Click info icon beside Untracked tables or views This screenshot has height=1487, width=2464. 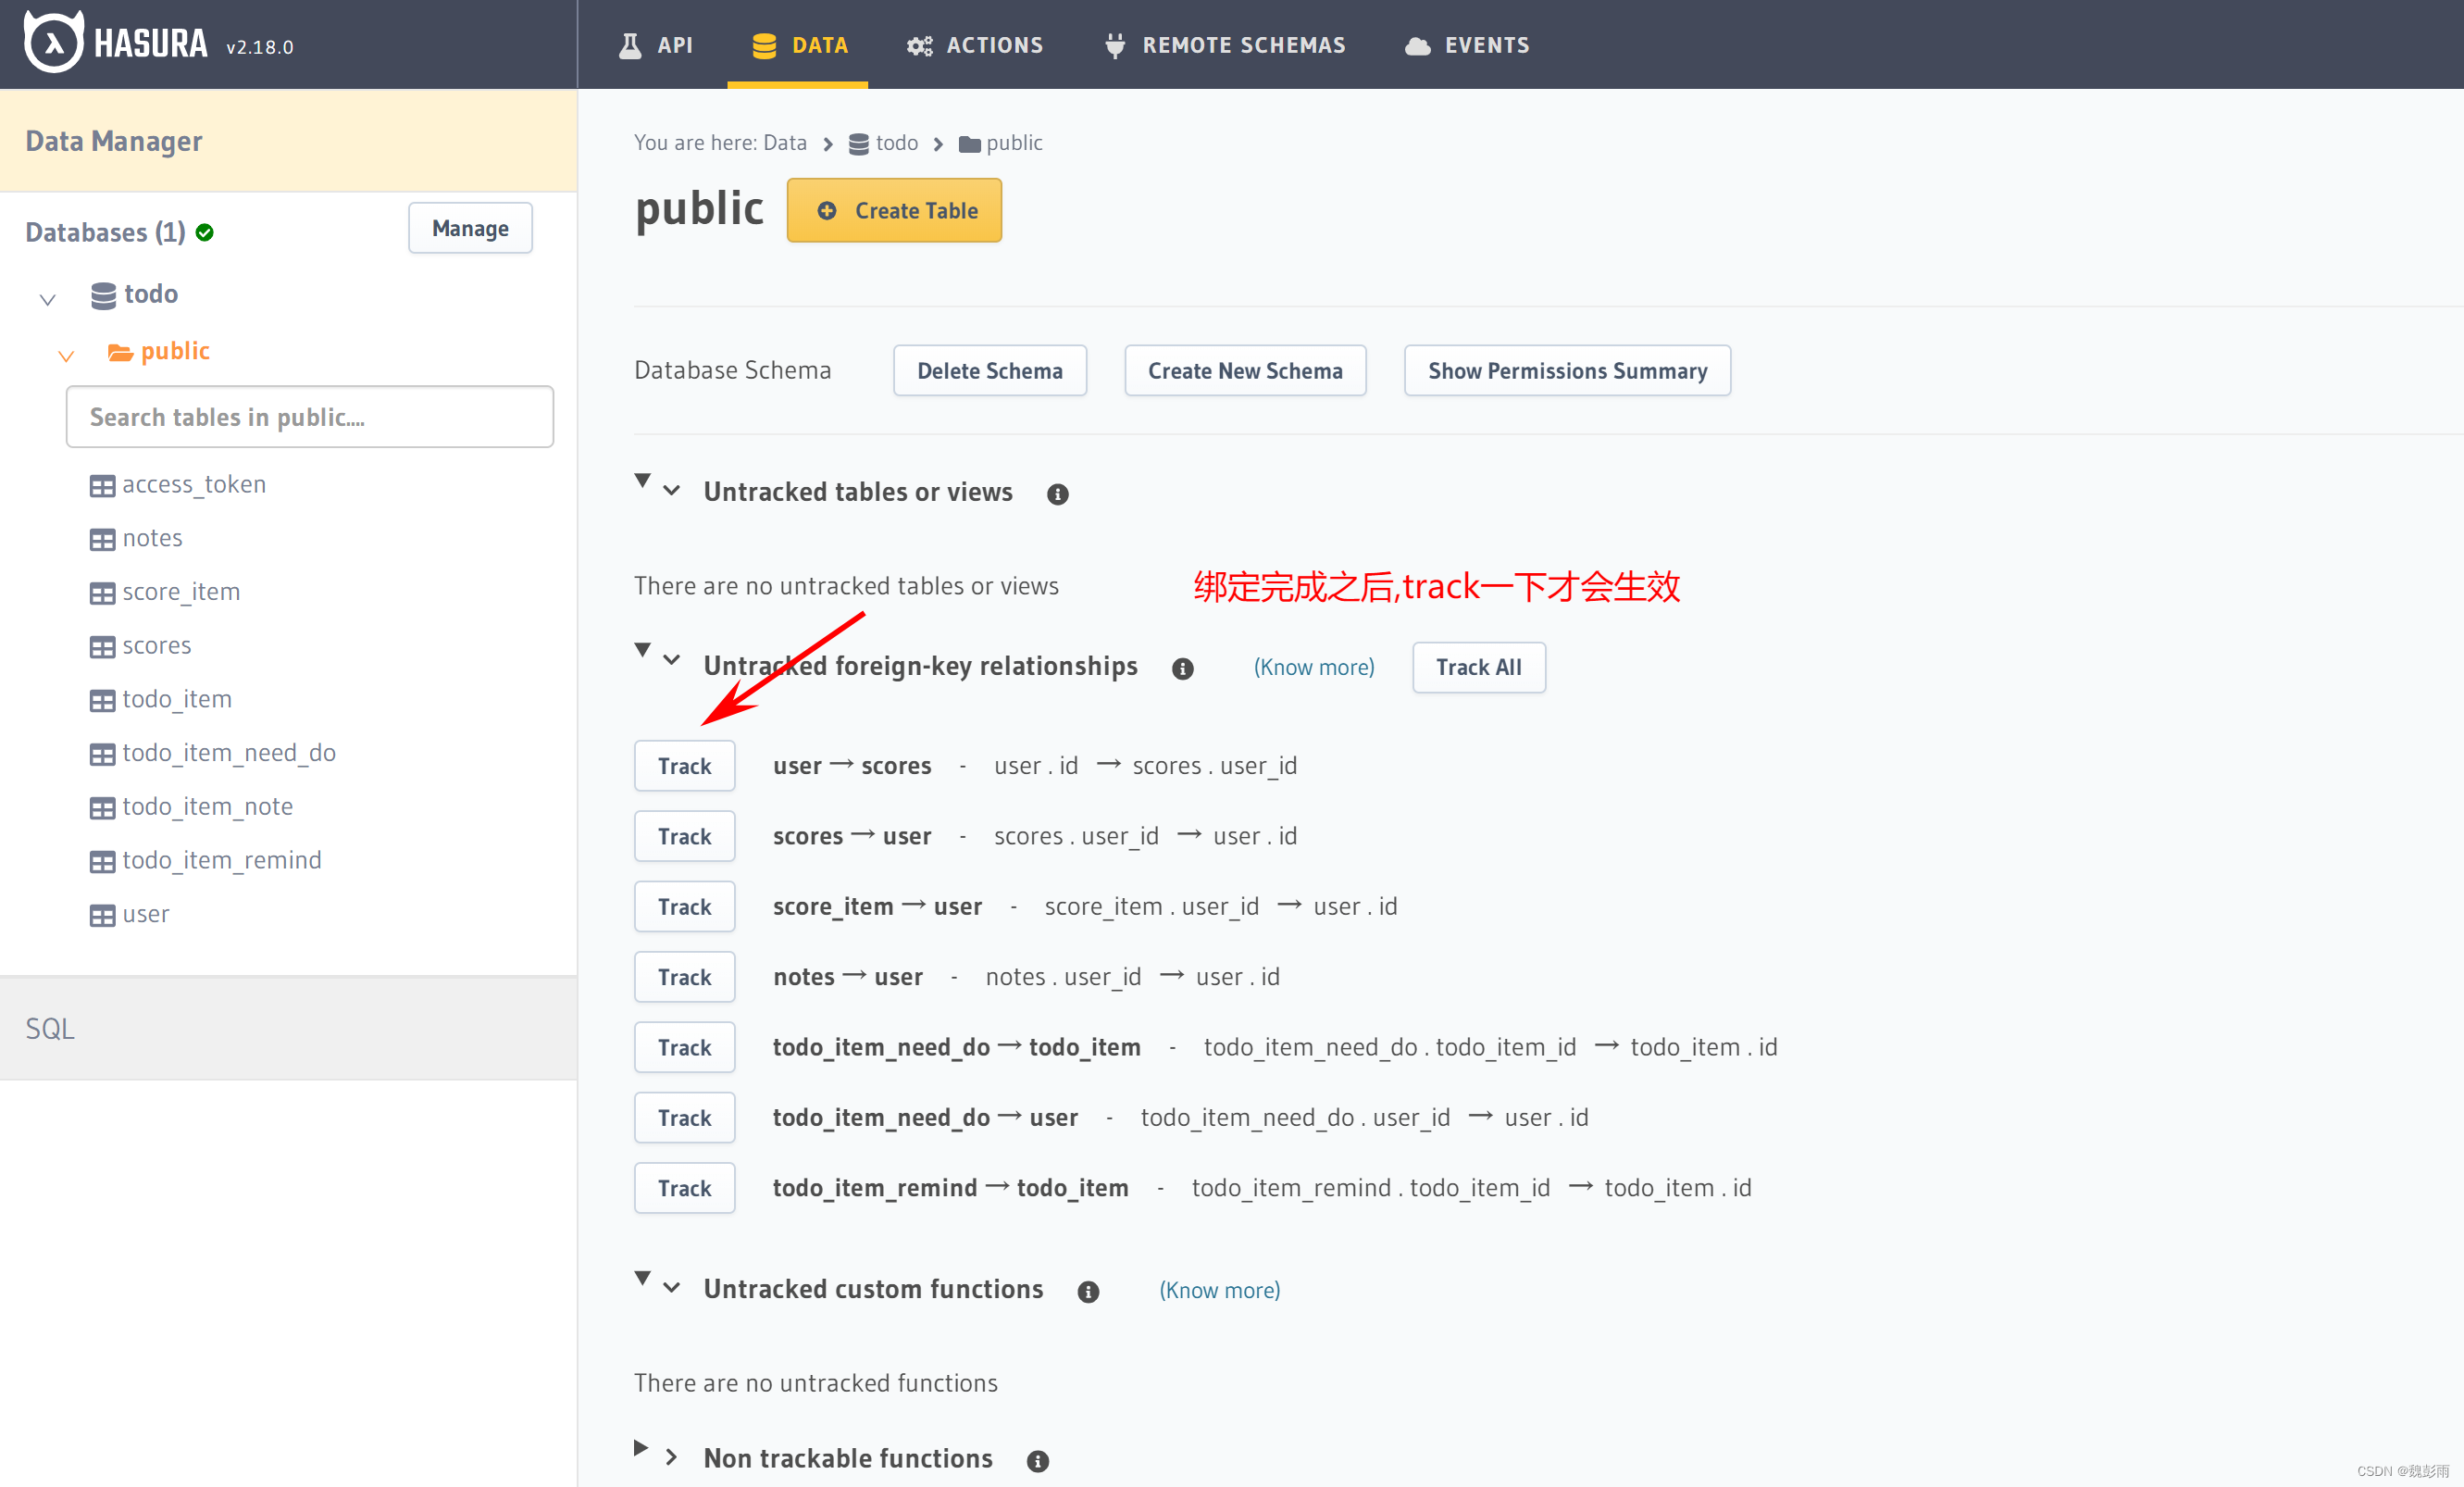(1057, 494)
